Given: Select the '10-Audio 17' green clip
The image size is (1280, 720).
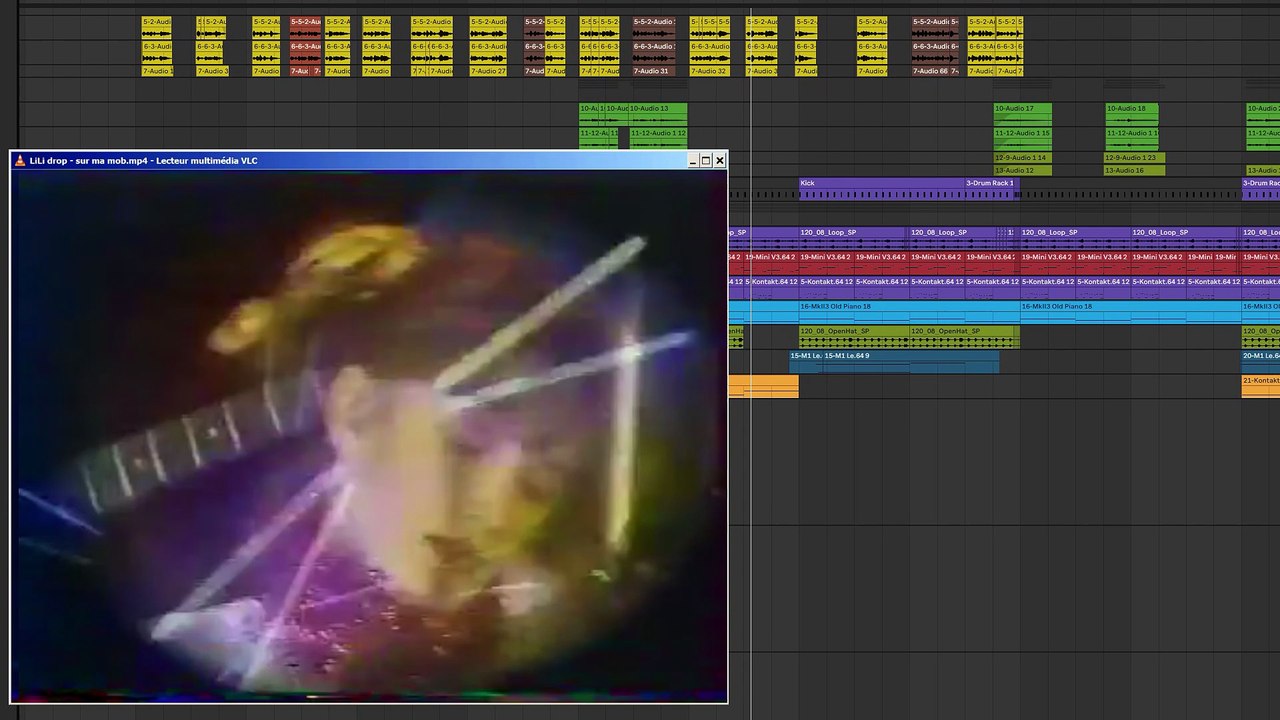Looking at the screenshot, I should click(x=1022, y=114).
